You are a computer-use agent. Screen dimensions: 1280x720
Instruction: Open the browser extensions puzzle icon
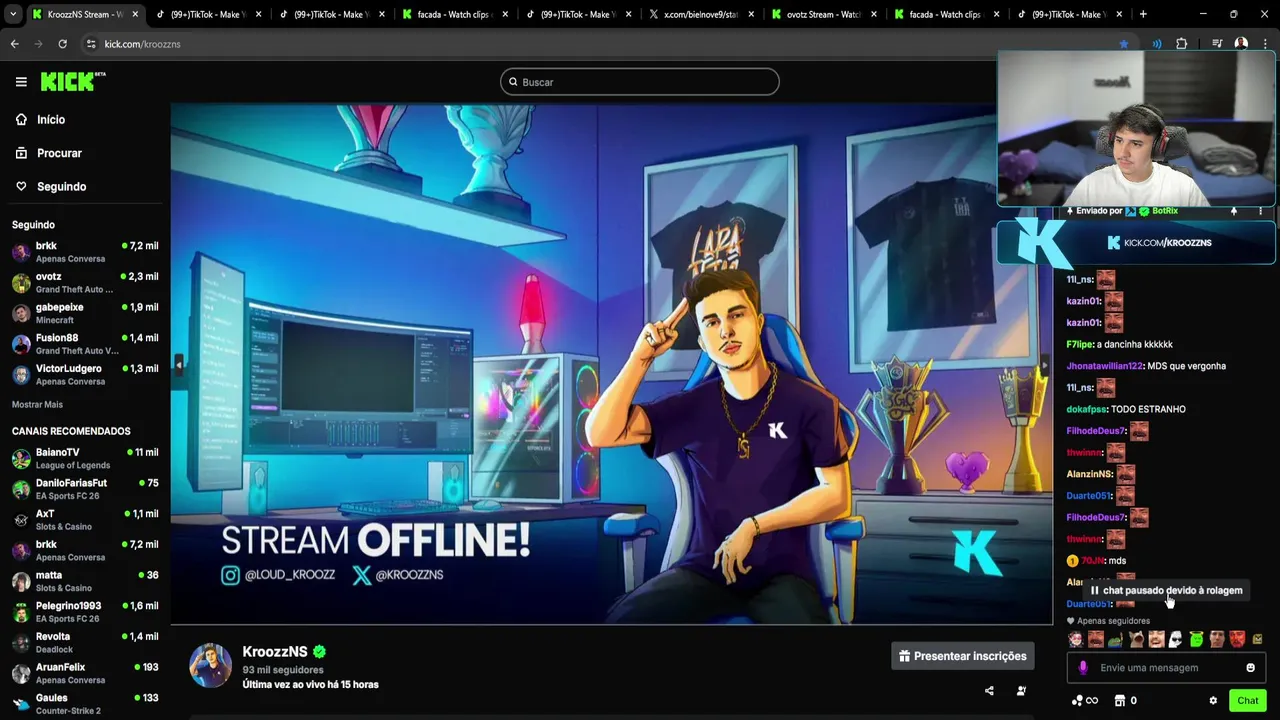(1181, 44)
